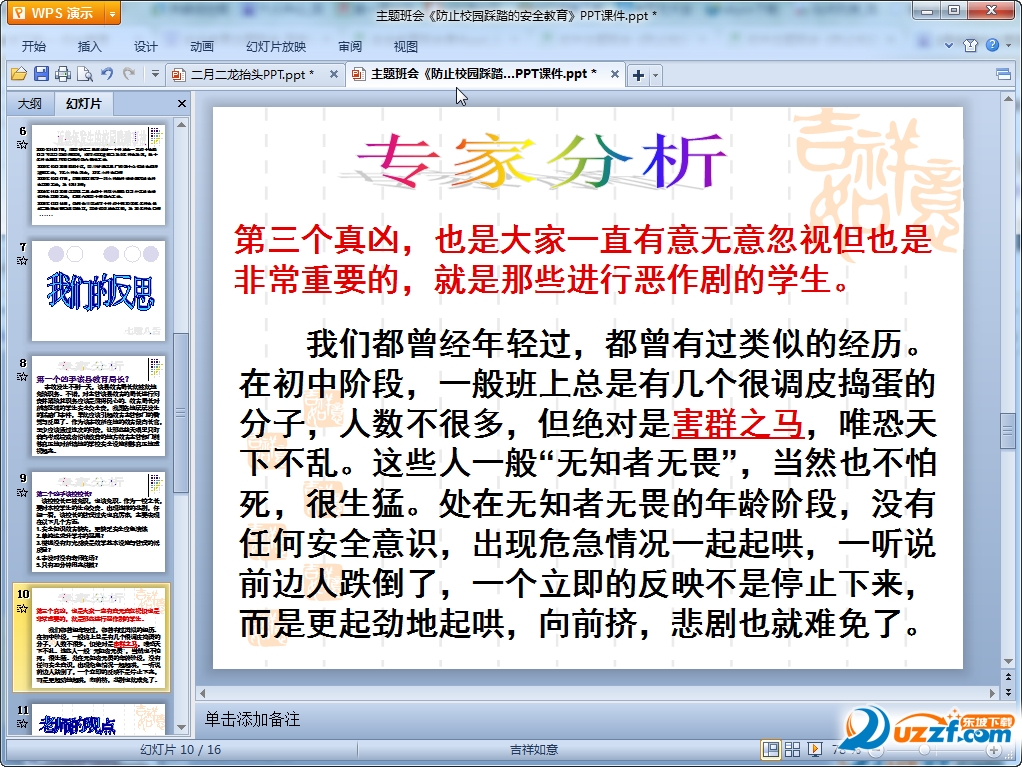Open the 审阅 ribbon tab
The height and width of the screenshot is (767, 1022).
(x=350, y=46)
